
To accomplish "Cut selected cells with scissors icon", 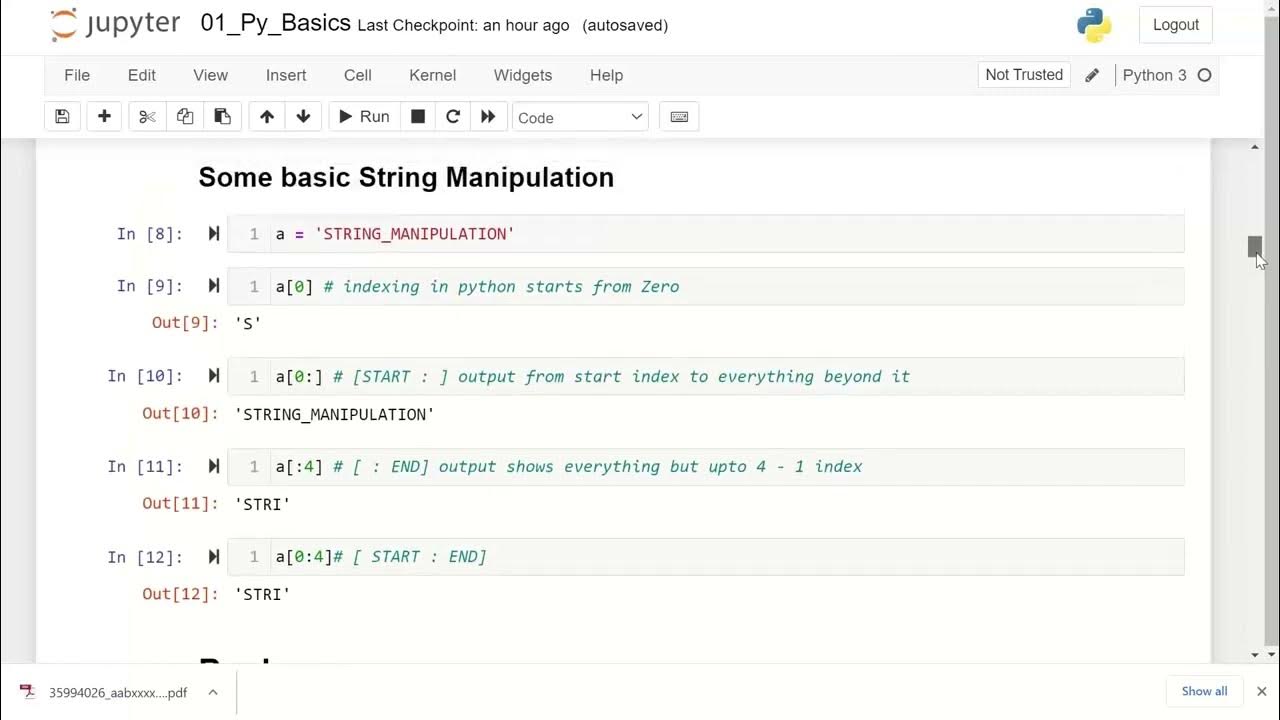I will [147, 117].
